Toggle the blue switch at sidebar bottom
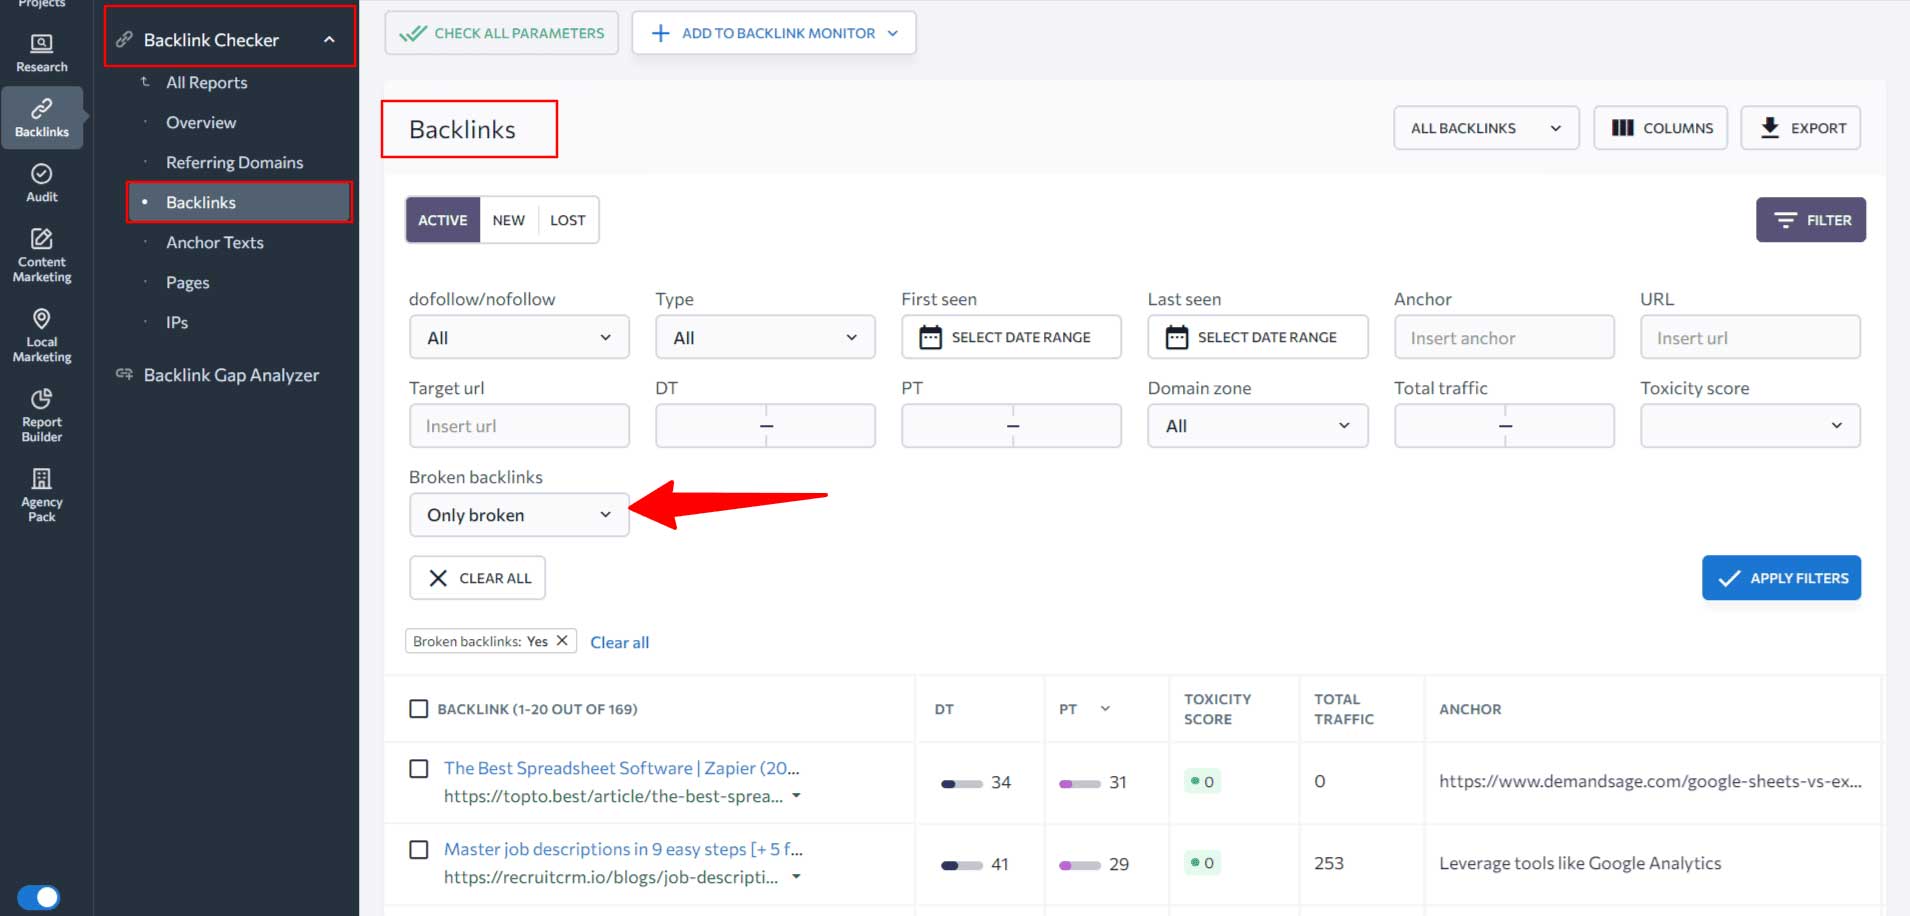 39,897
